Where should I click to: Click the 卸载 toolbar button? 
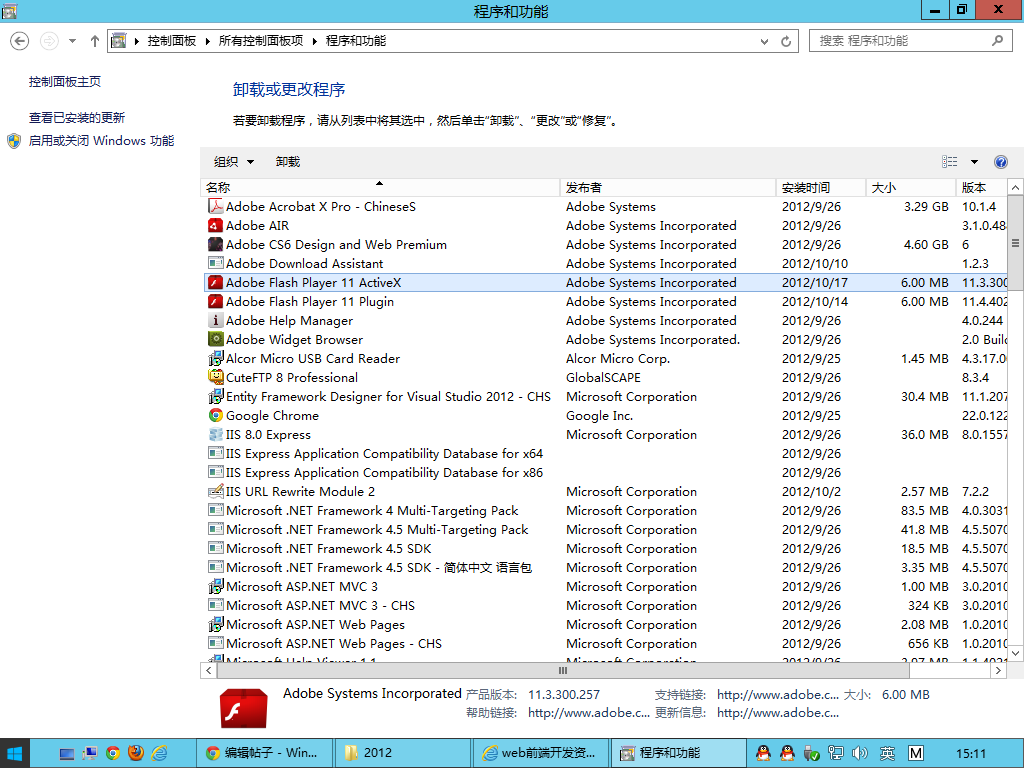click(287, 162)
